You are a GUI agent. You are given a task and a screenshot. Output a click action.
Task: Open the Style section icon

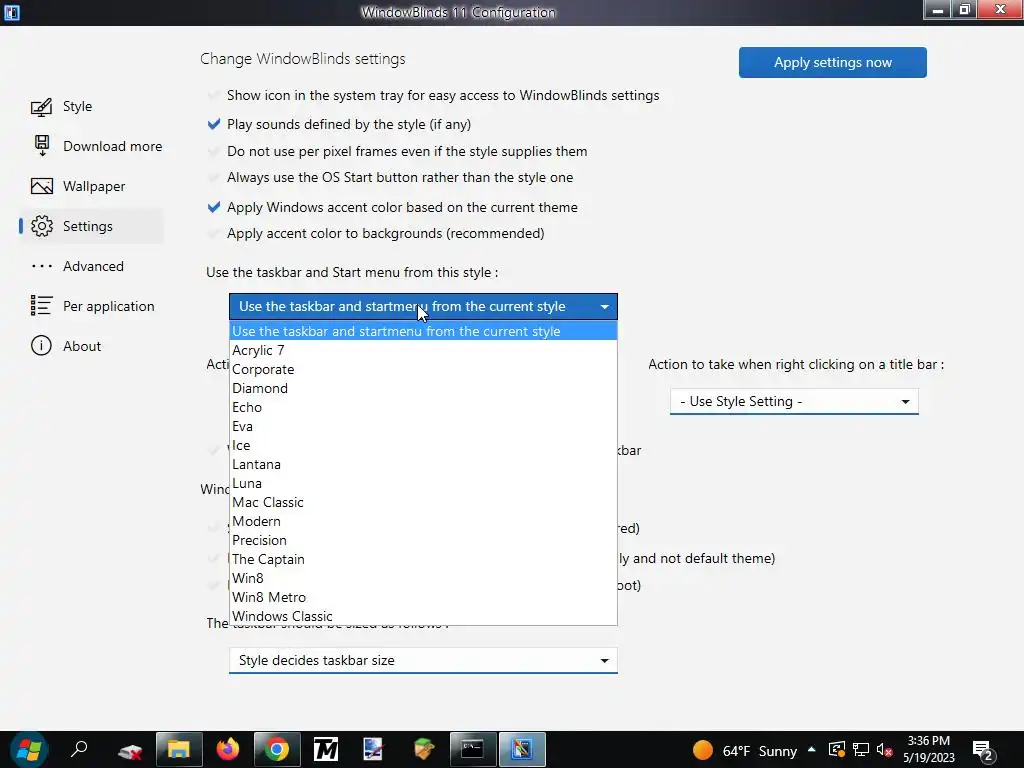[x=42, y=106]
